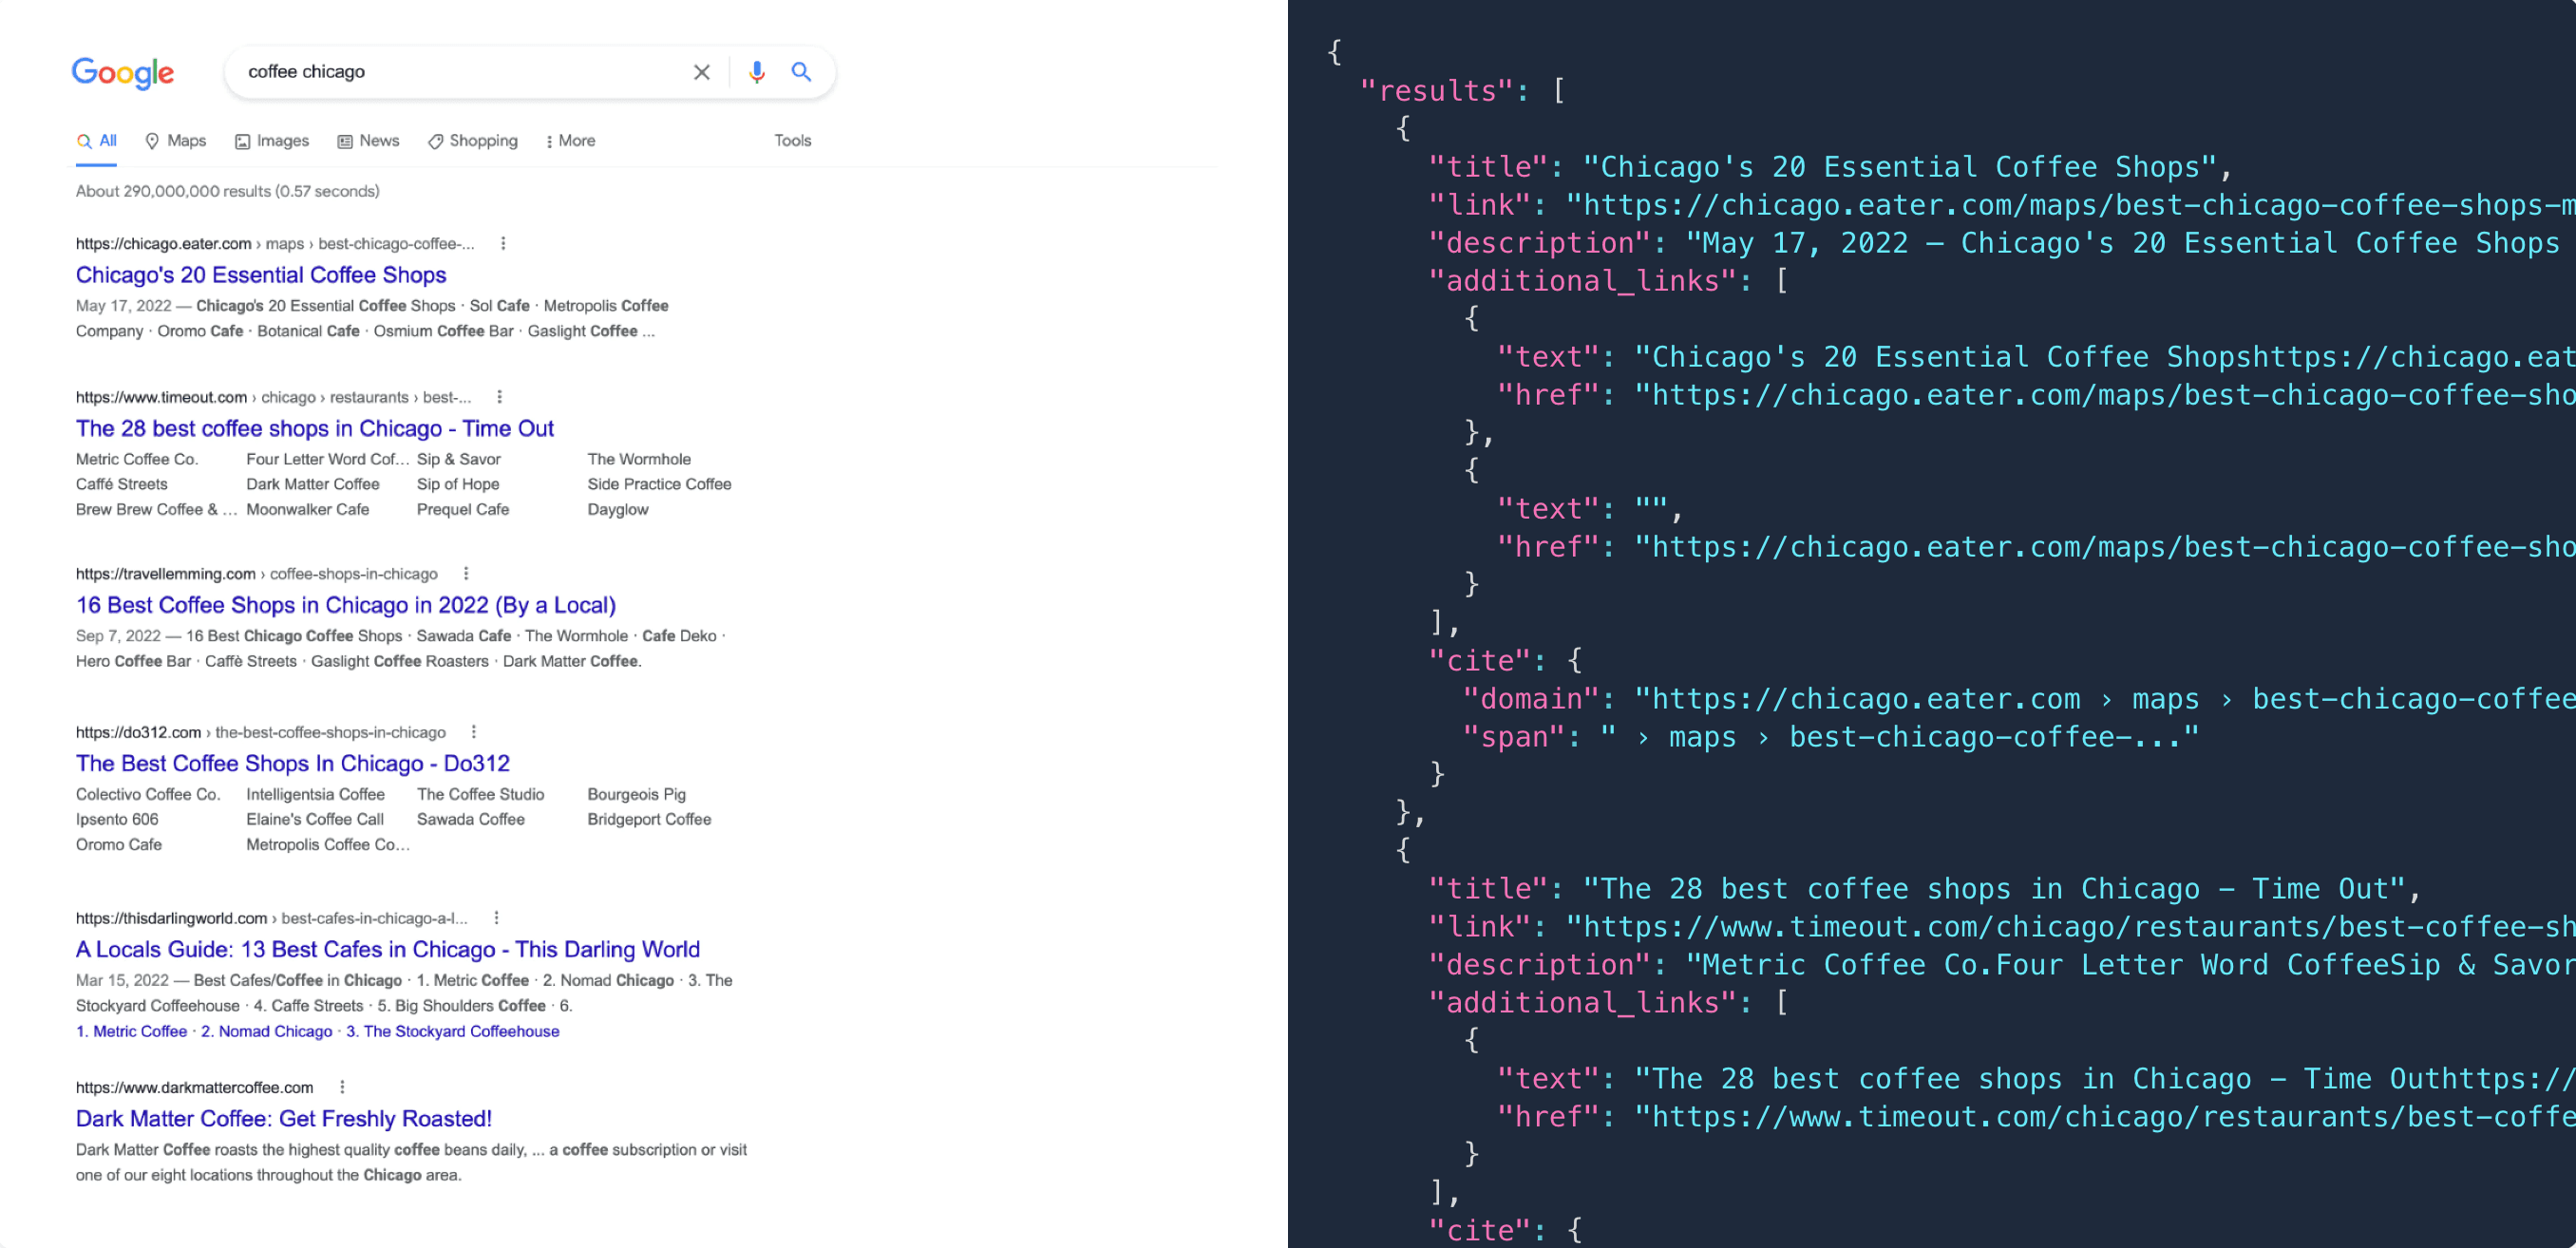This screenshot has height=1248, width=2576.
Task: Open 'The Best Coffee Shops In Chicago - Do312' result
Action: 293,764
